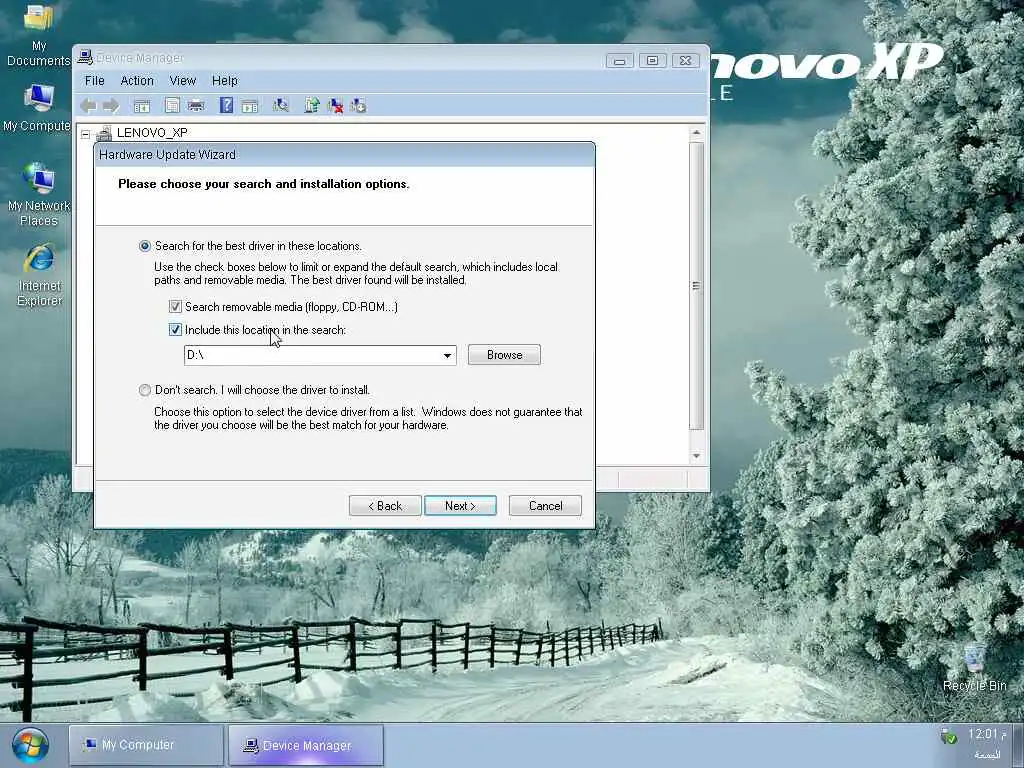Click the Hardware Update Wizard title bar
The image size is (1024, 768).
(x=344, y=155)
